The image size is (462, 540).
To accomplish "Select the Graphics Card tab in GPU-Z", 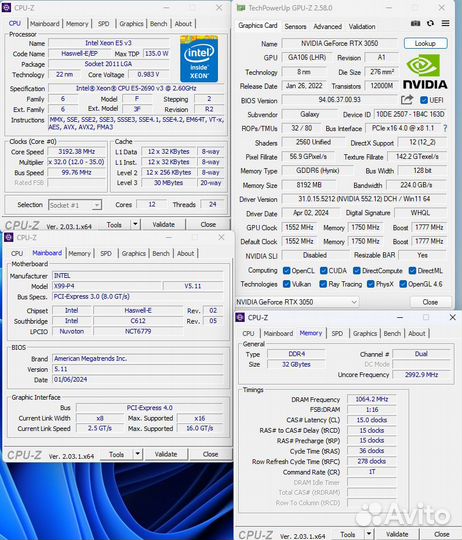I will pyautogui.click(x=258, y=25).
